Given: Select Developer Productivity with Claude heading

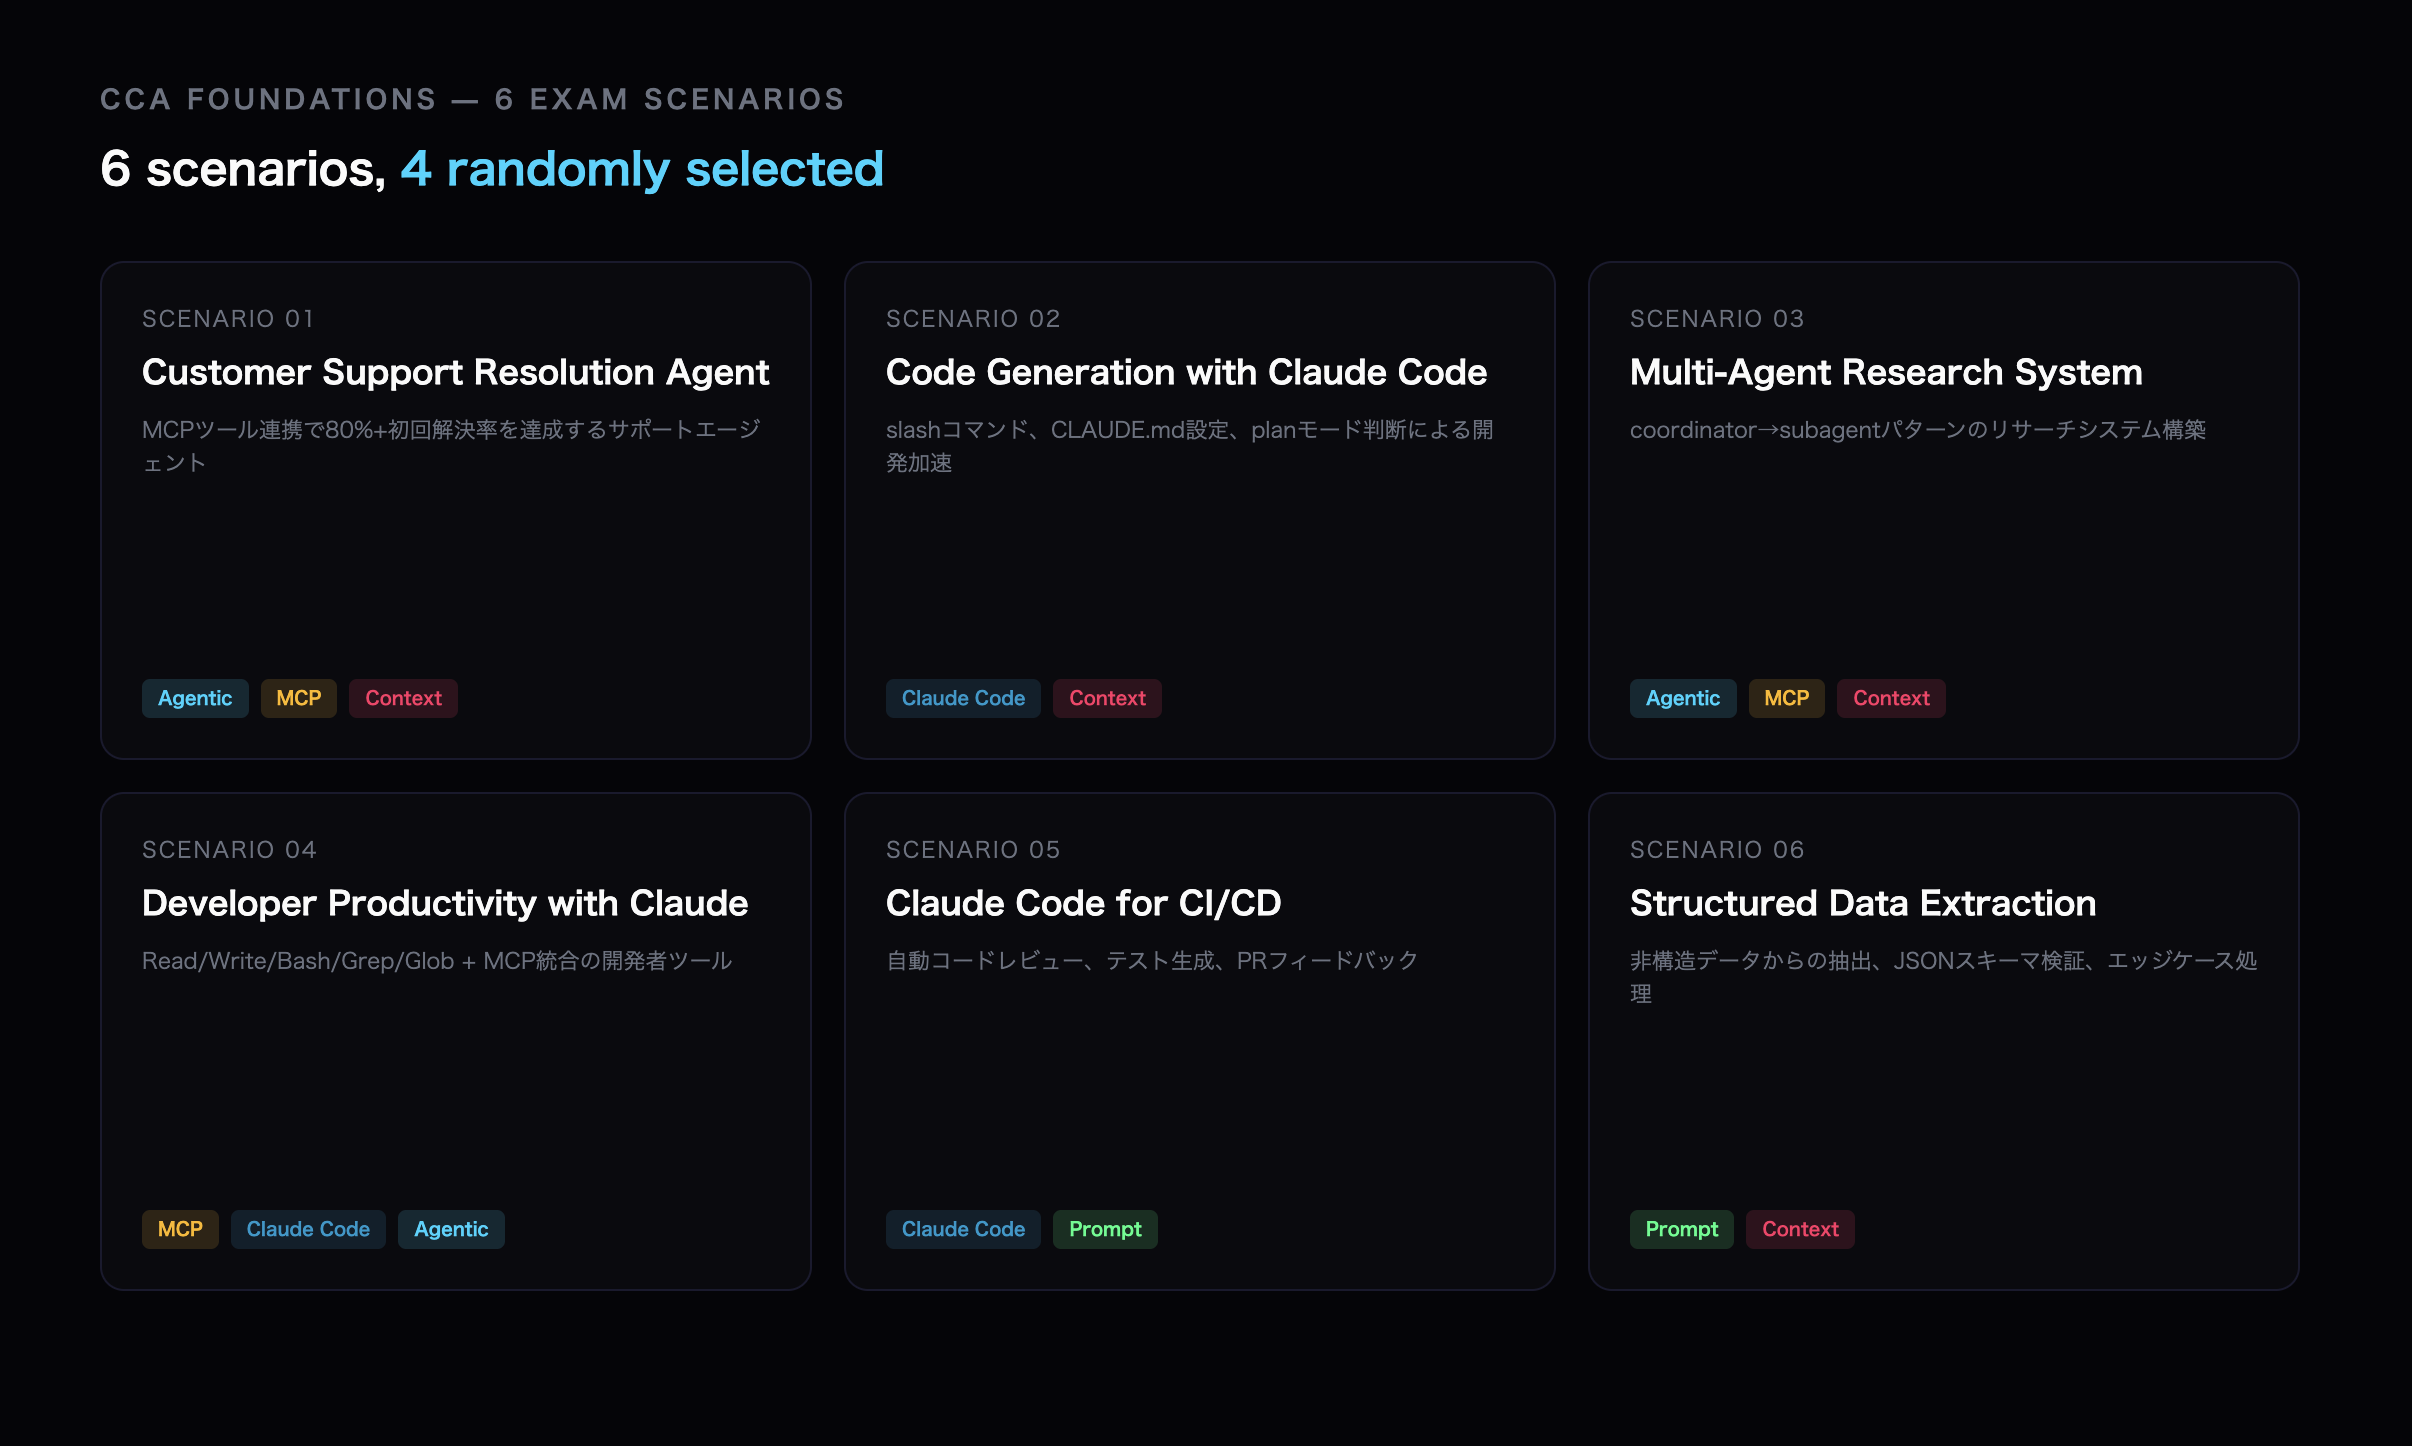Looking at the screenshot, I should [445, 903].
